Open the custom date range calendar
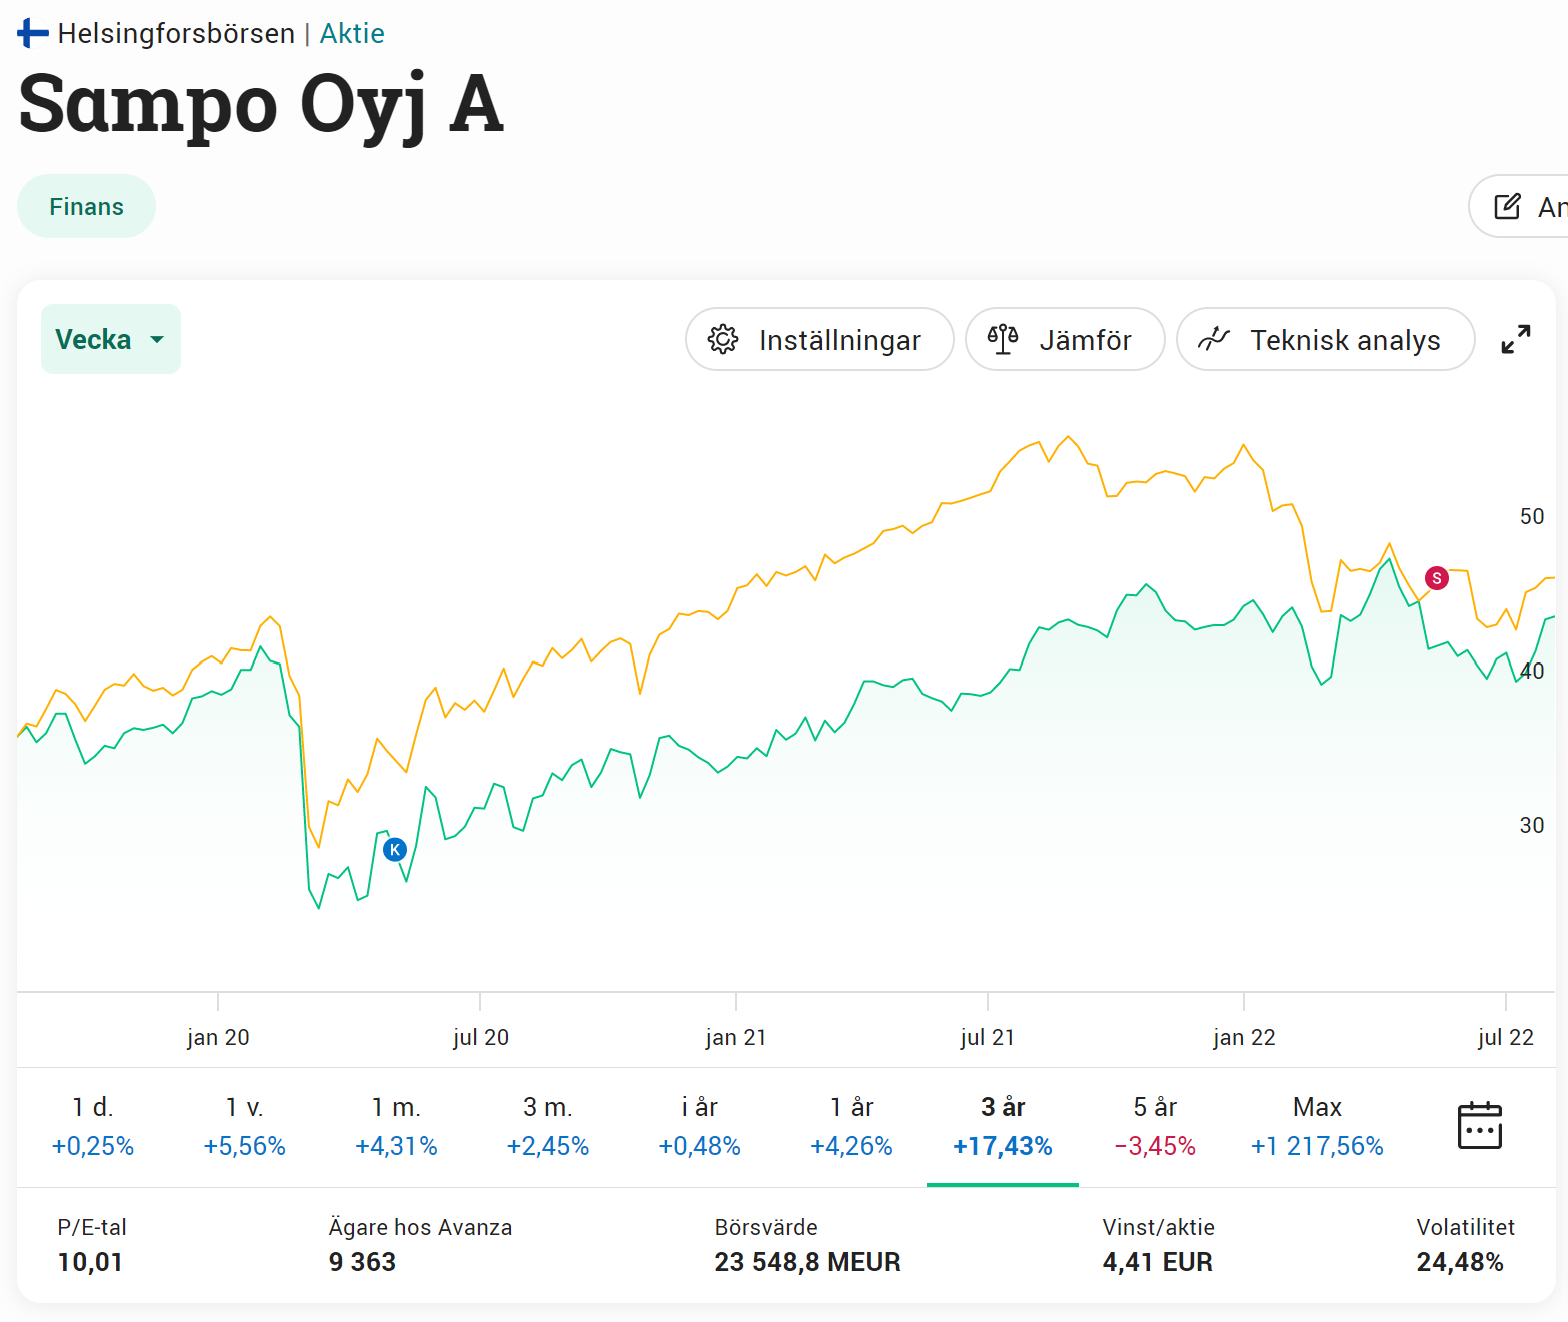This screenshot has width=1568, height=1322. coord(1479,1126)
